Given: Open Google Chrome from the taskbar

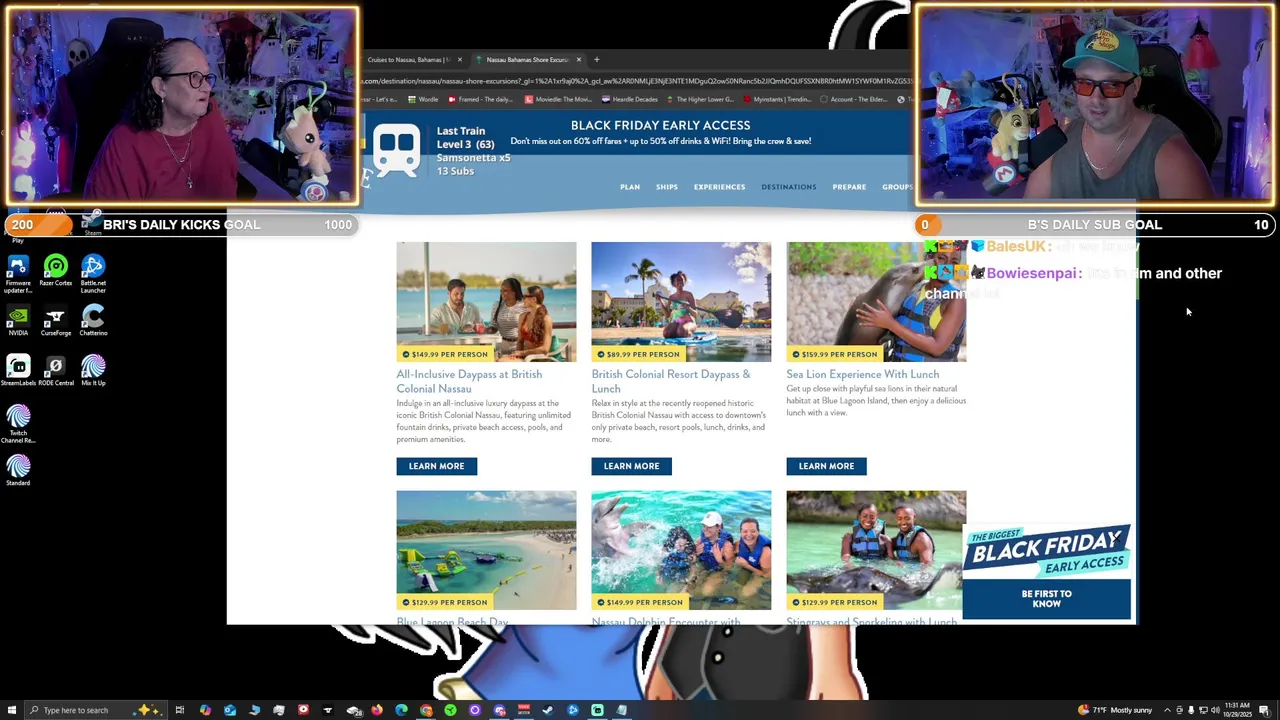Looking at the screenshot, I should pyautogui.click(x=426, y=710).
